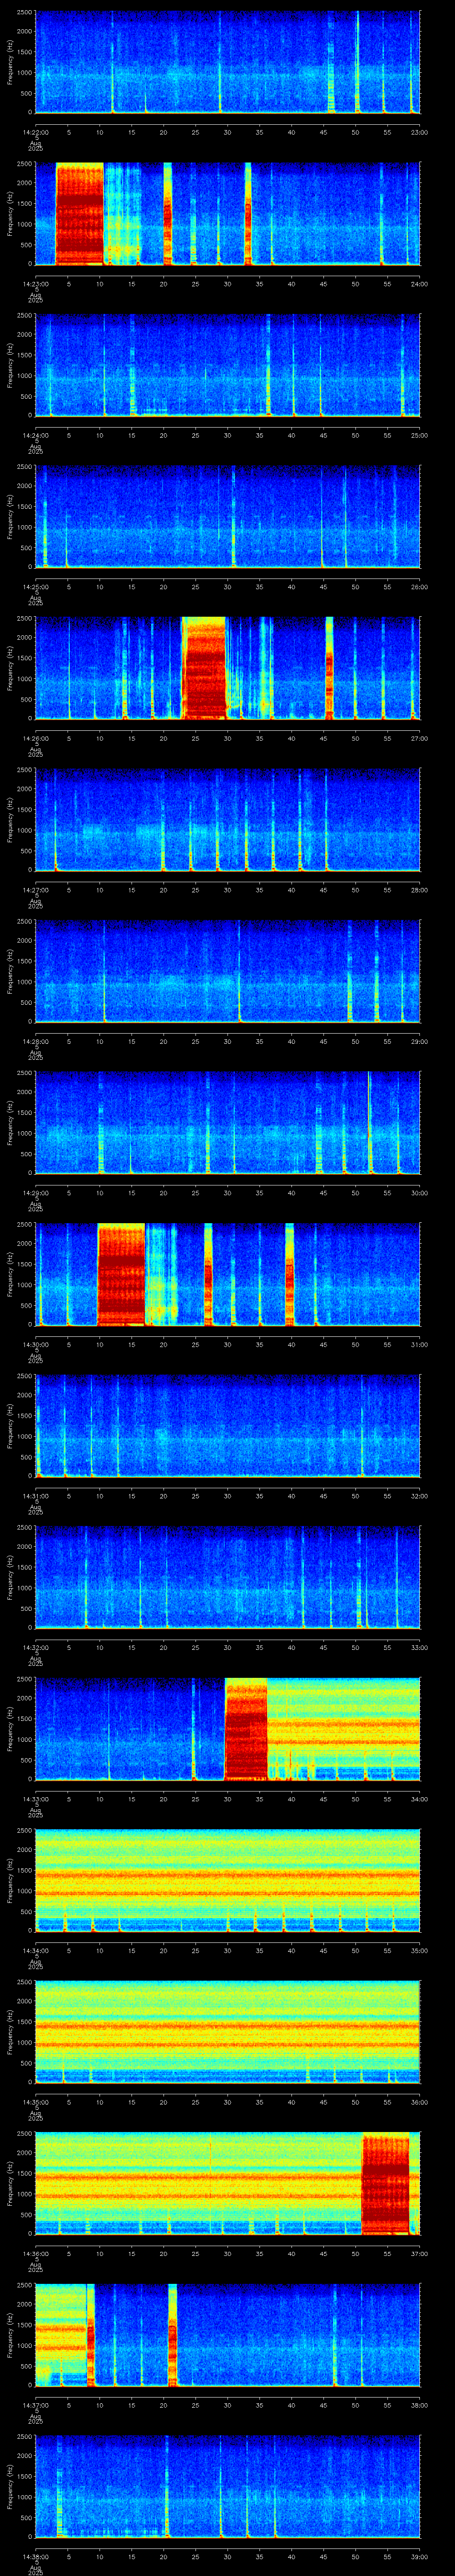Open the spectrogram panel starting at 14:24:00

[227, 365]
